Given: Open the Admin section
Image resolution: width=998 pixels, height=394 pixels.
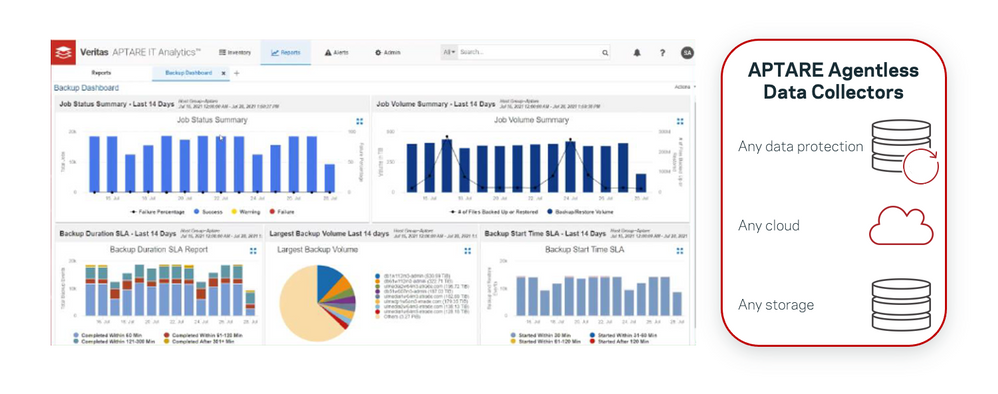Looking at the screenshot, I should (388, 52).
